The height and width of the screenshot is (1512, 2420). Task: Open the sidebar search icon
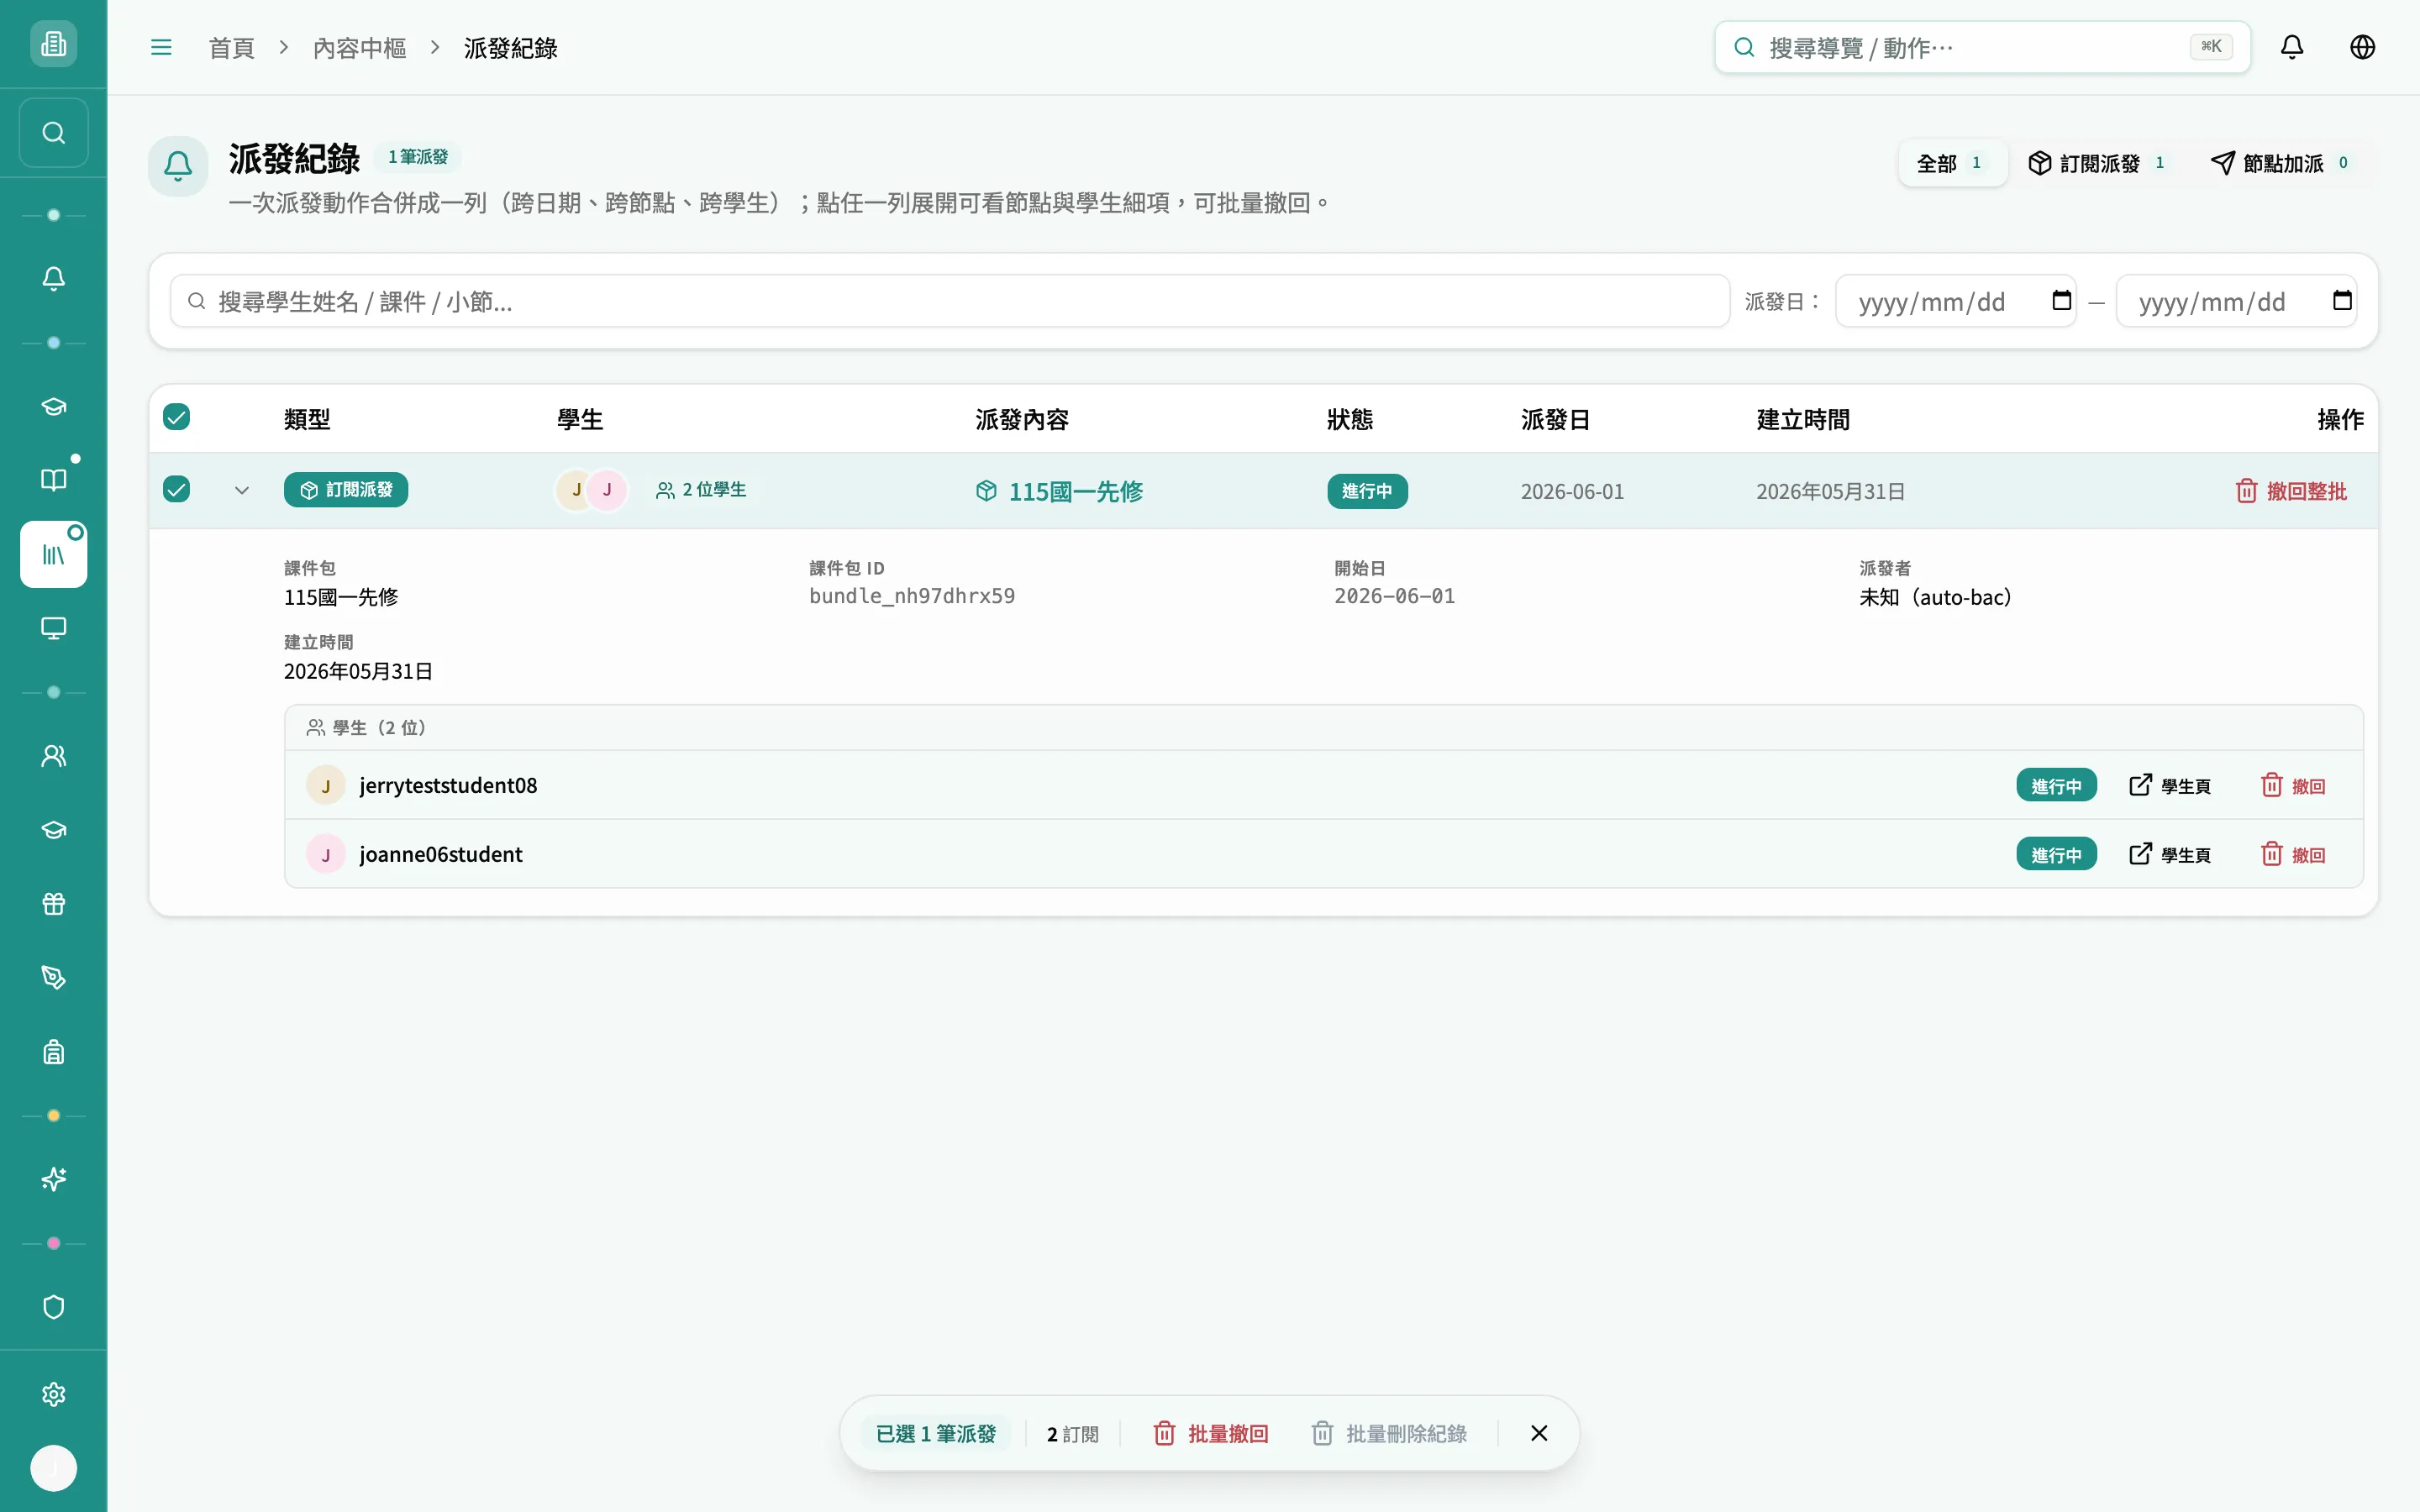pos(54,132)
